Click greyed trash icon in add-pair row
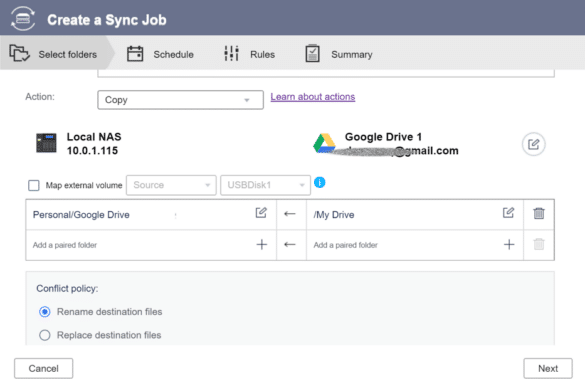This screenshot has height=390, width=585. tap(539, 244)
